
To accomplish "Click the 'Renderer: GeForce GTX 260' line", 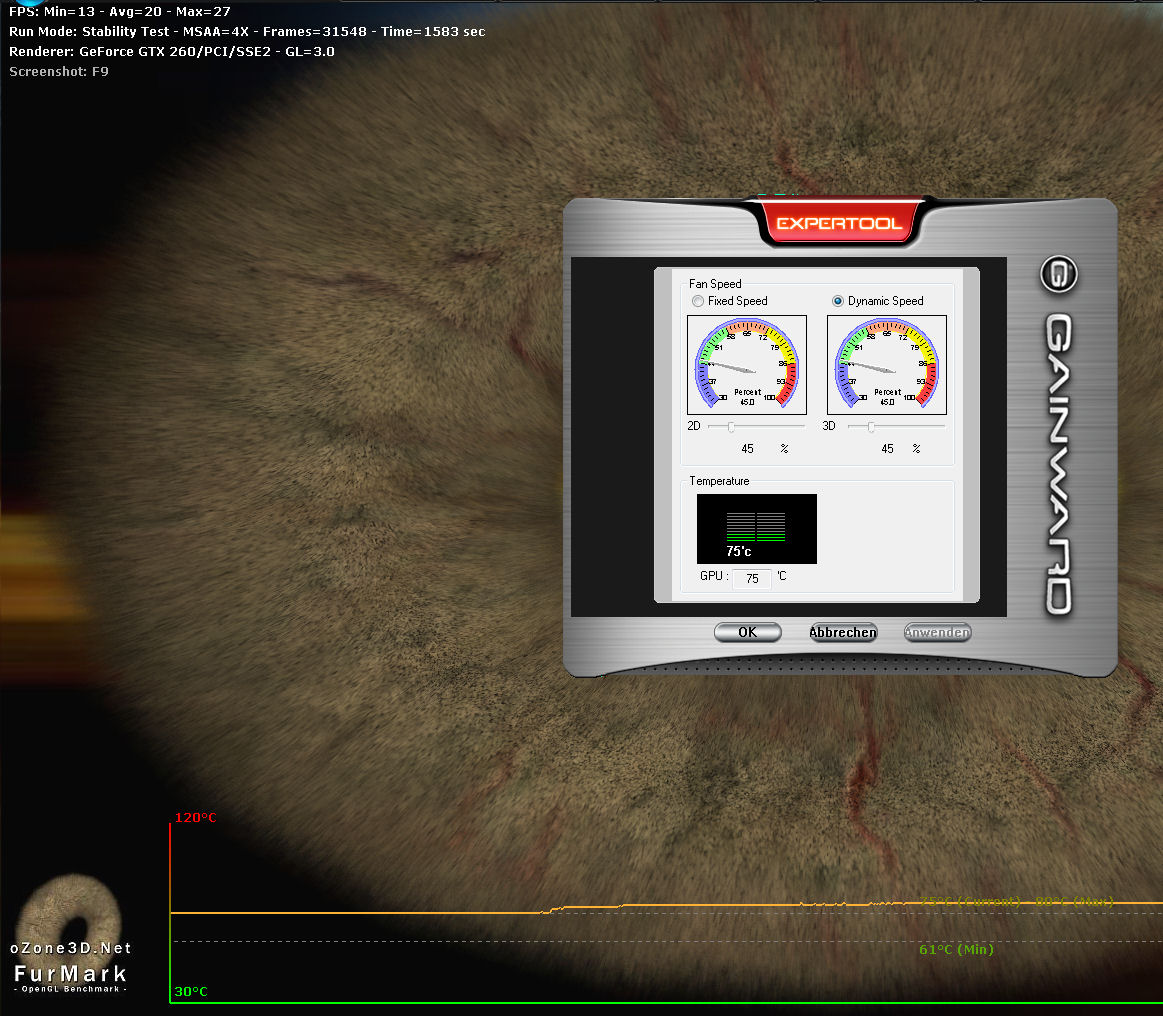I will pyautogui.click(x=171, y=52).
